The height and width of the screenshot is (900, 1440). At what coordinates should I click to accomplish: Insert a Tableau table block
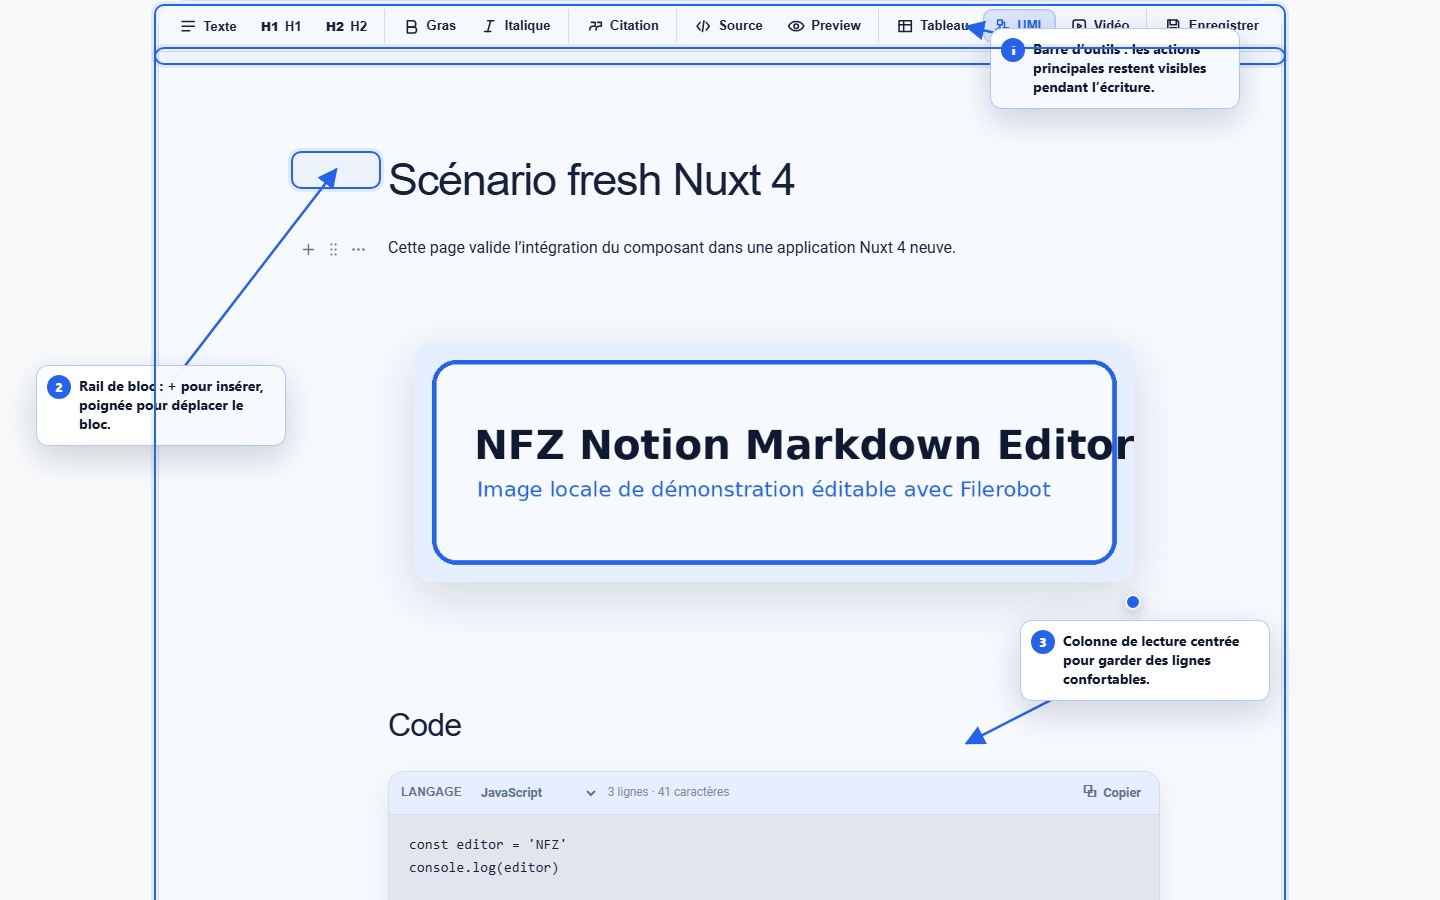(932, 26)
